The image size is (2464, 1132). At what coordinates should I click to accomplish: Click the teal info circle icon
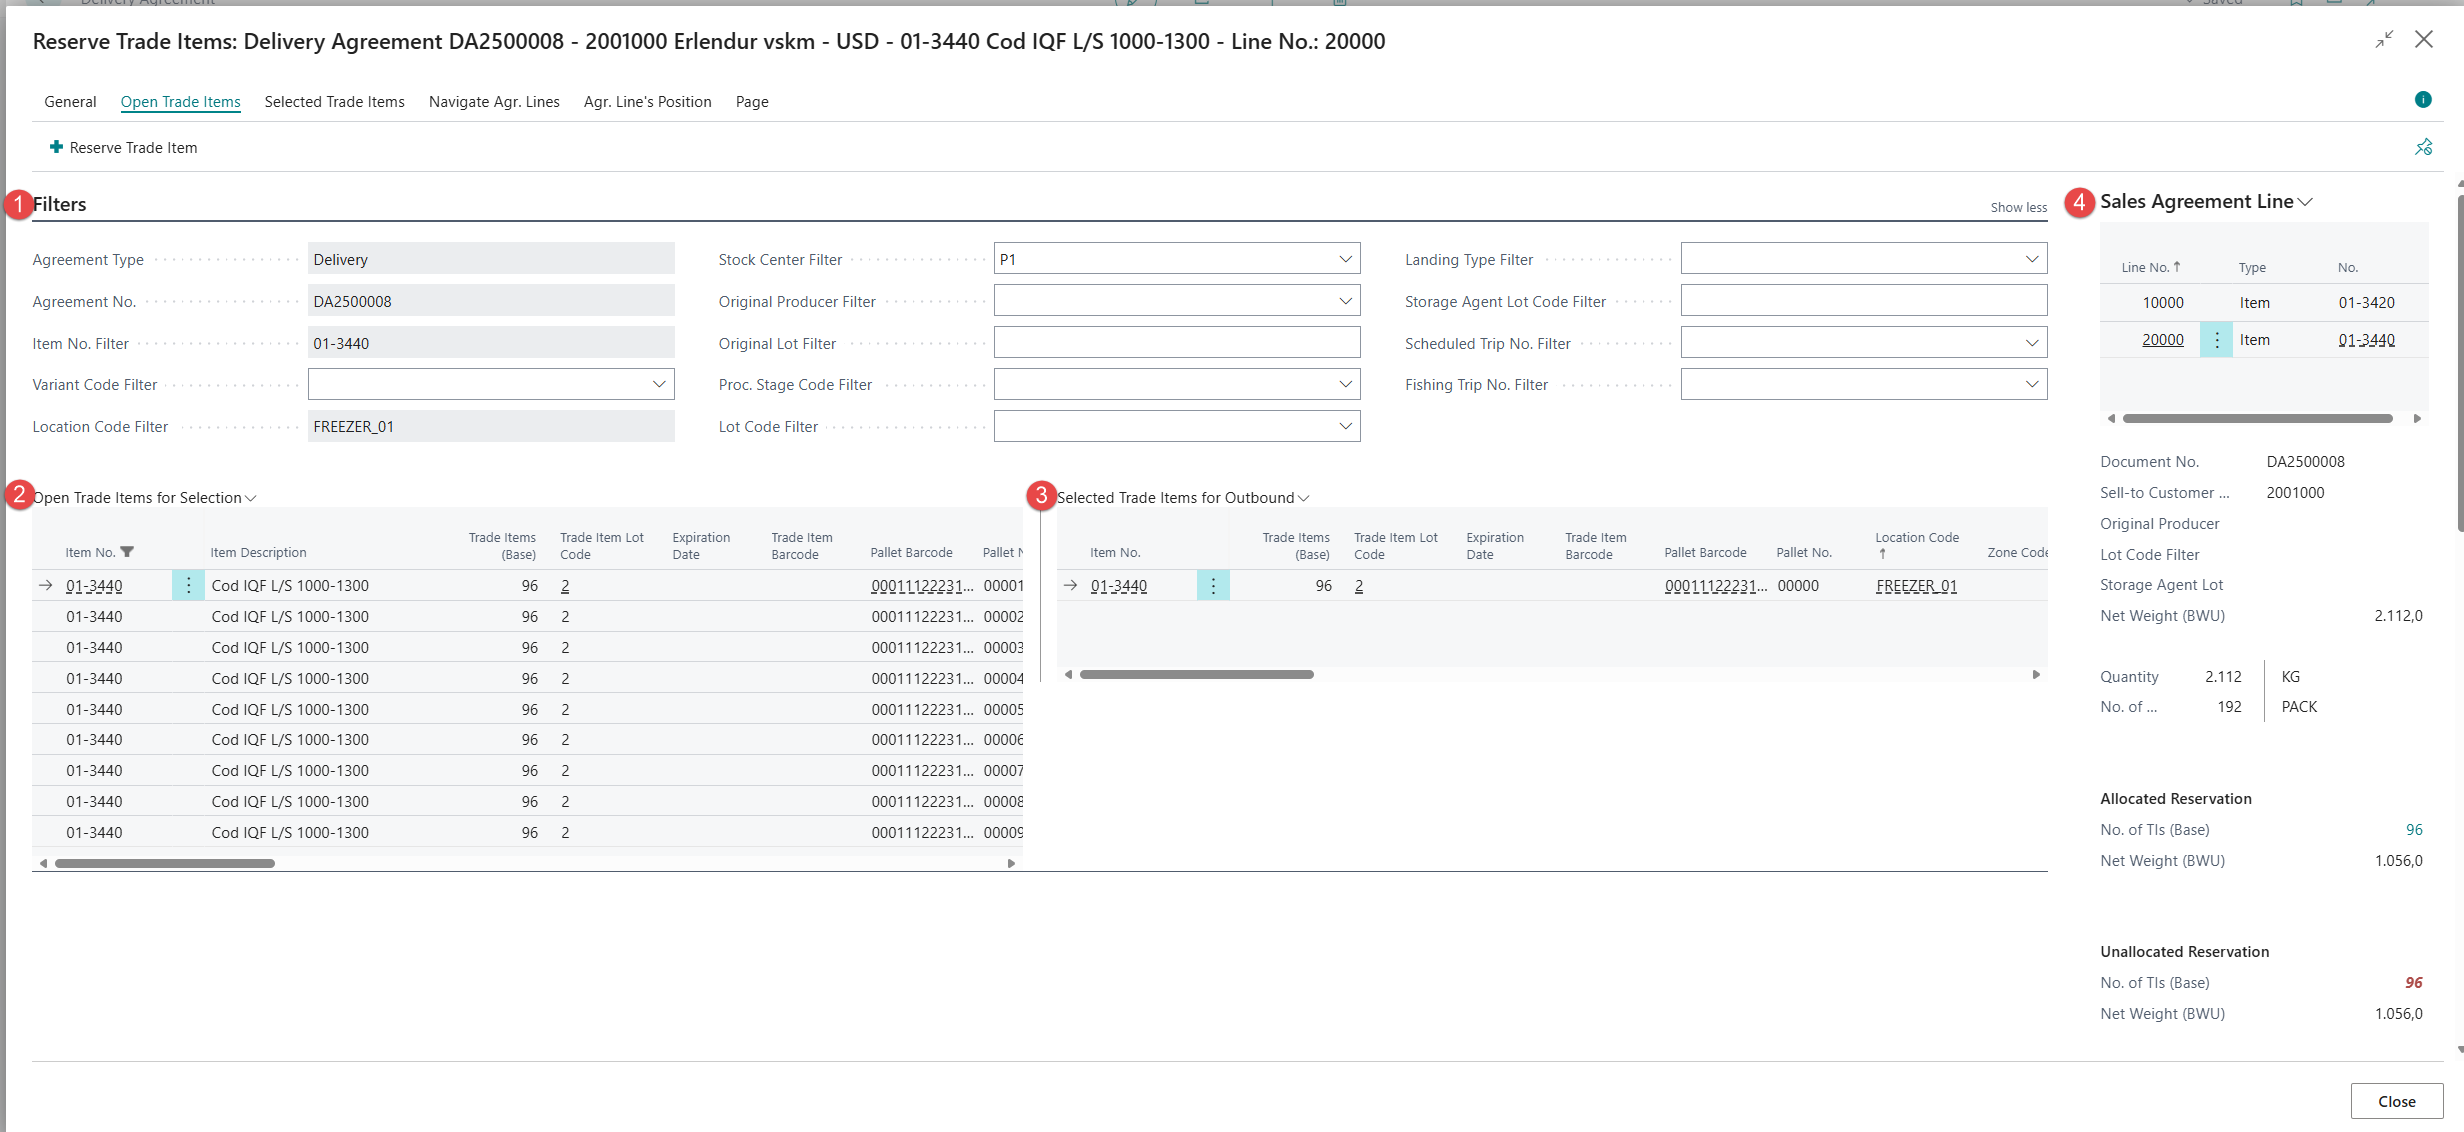pyautogui.click(x=2422, y=99)
